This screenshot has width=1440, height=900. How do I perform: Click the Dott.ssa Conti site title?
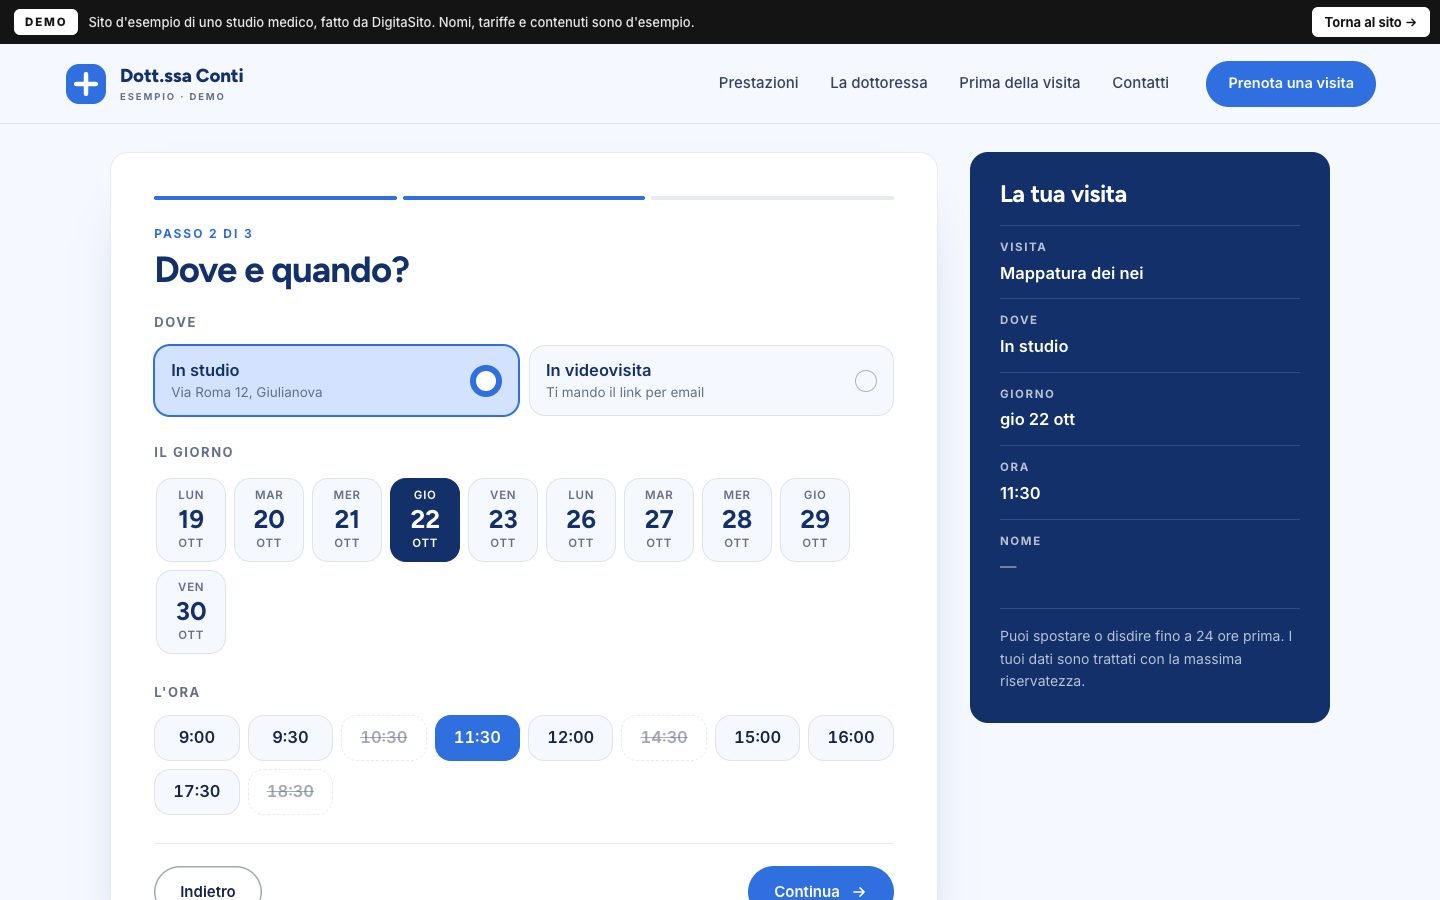click(182, 76)
